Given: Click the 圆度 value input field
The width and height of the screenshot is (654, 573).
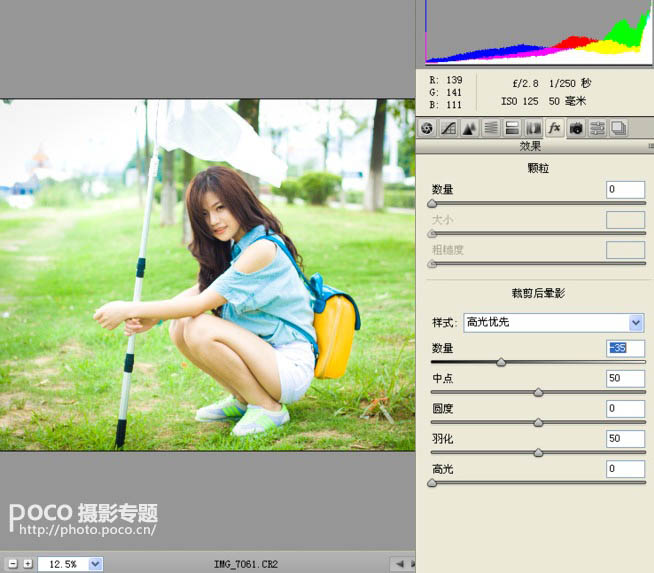Looking at the screenshot, I should [625, 408].
